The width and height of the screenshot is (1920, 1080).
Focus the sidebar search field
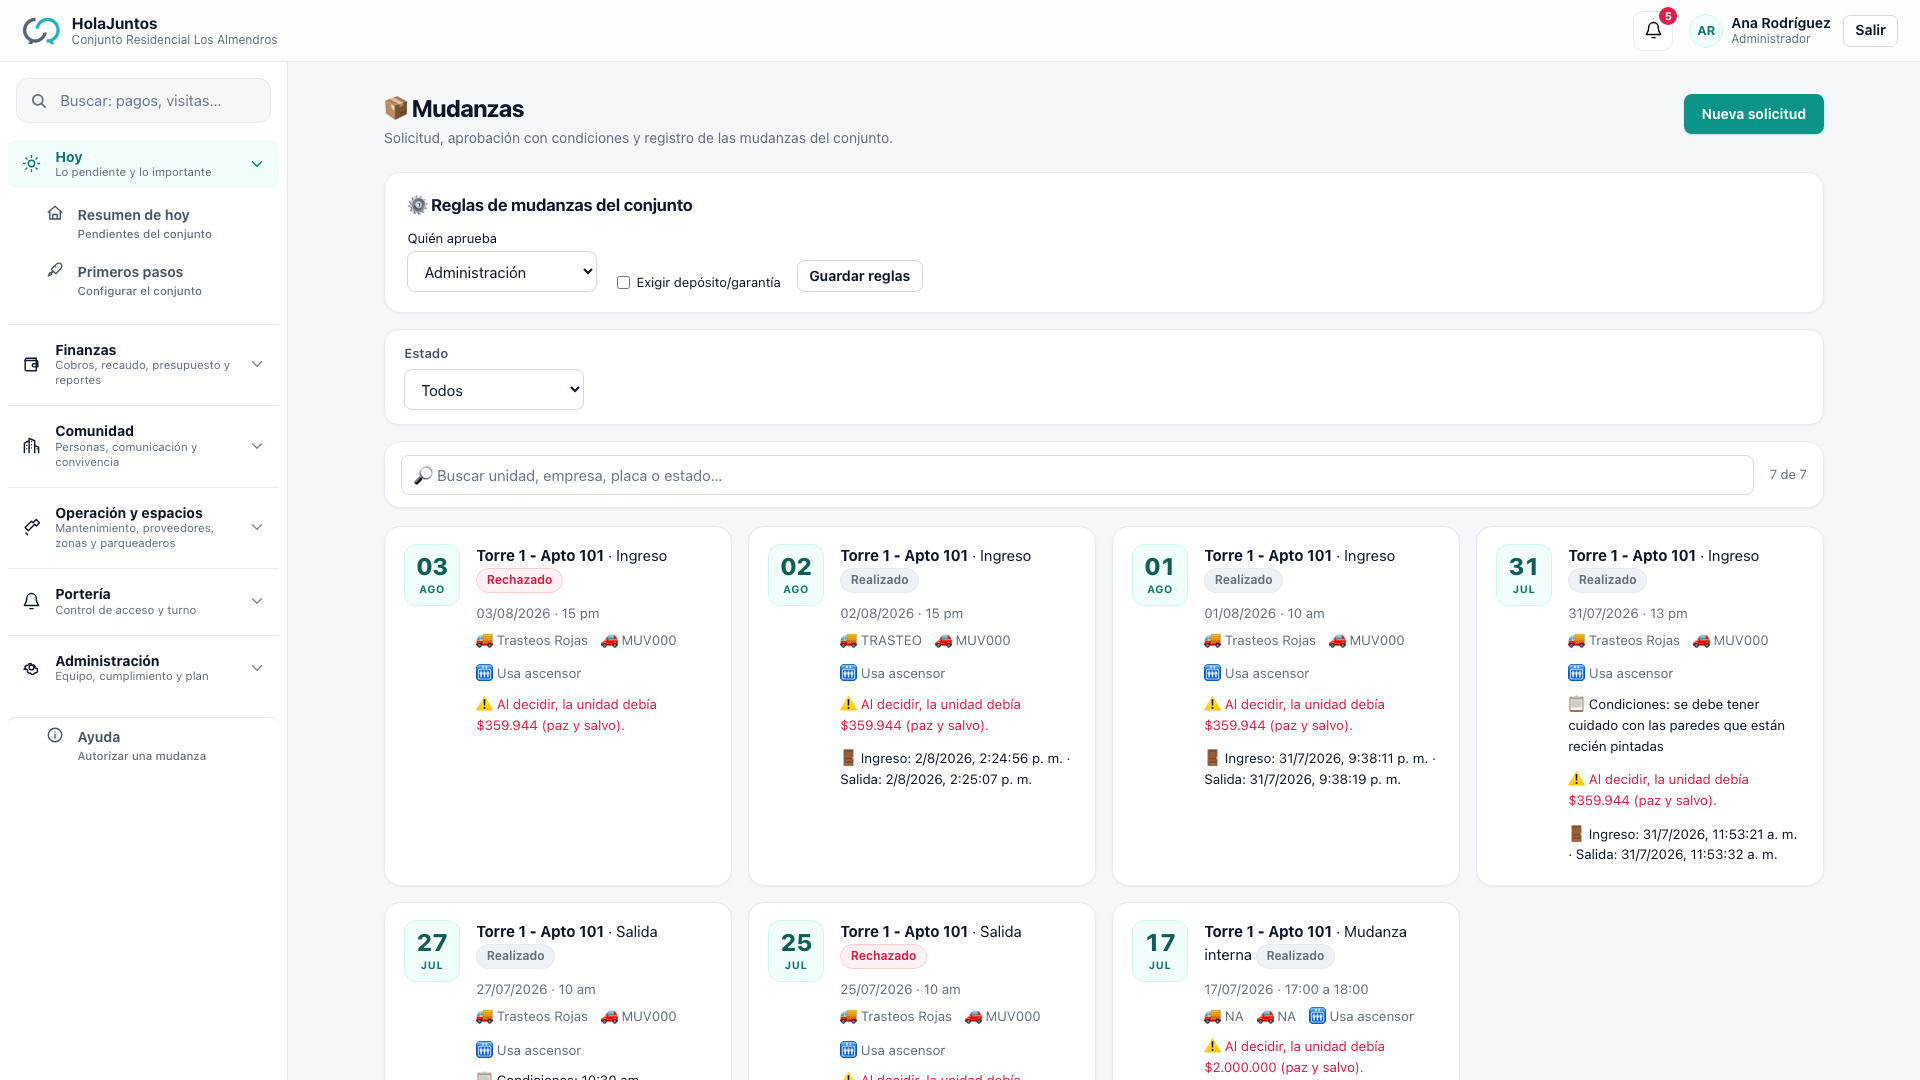tap(143, 101)
